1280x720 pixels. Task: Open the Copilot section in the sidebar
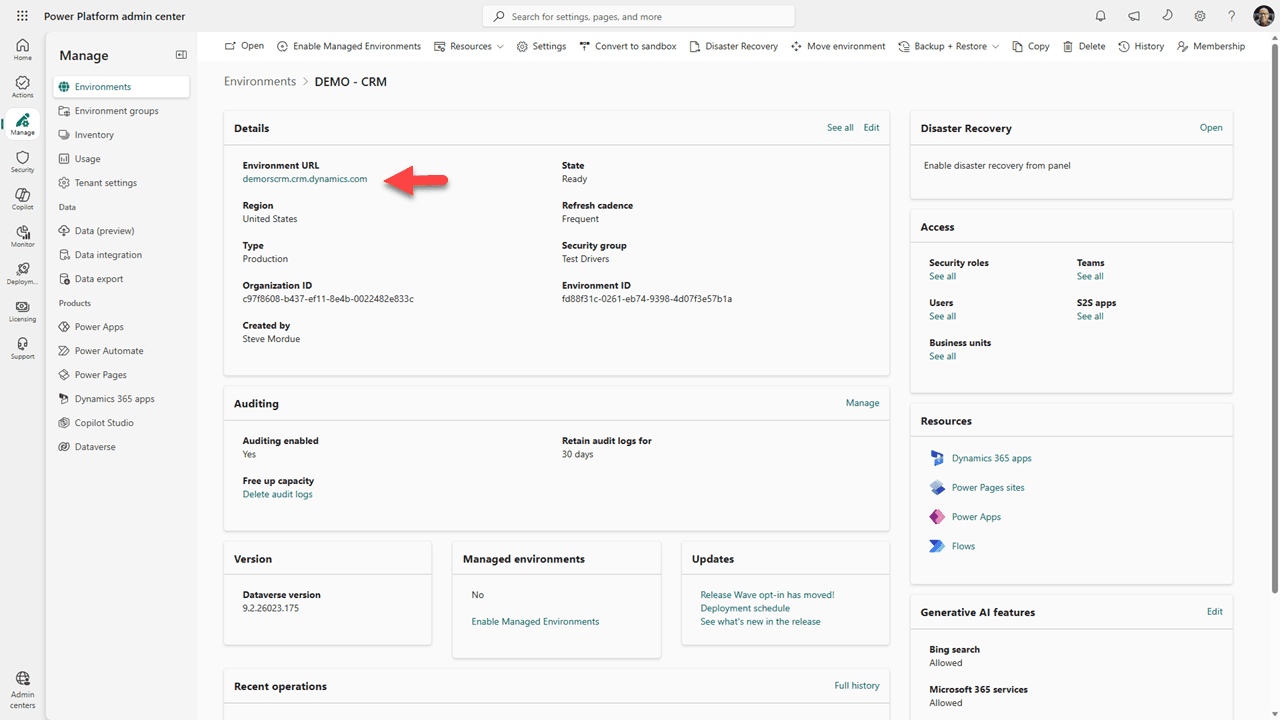click(x=22, y=198)
